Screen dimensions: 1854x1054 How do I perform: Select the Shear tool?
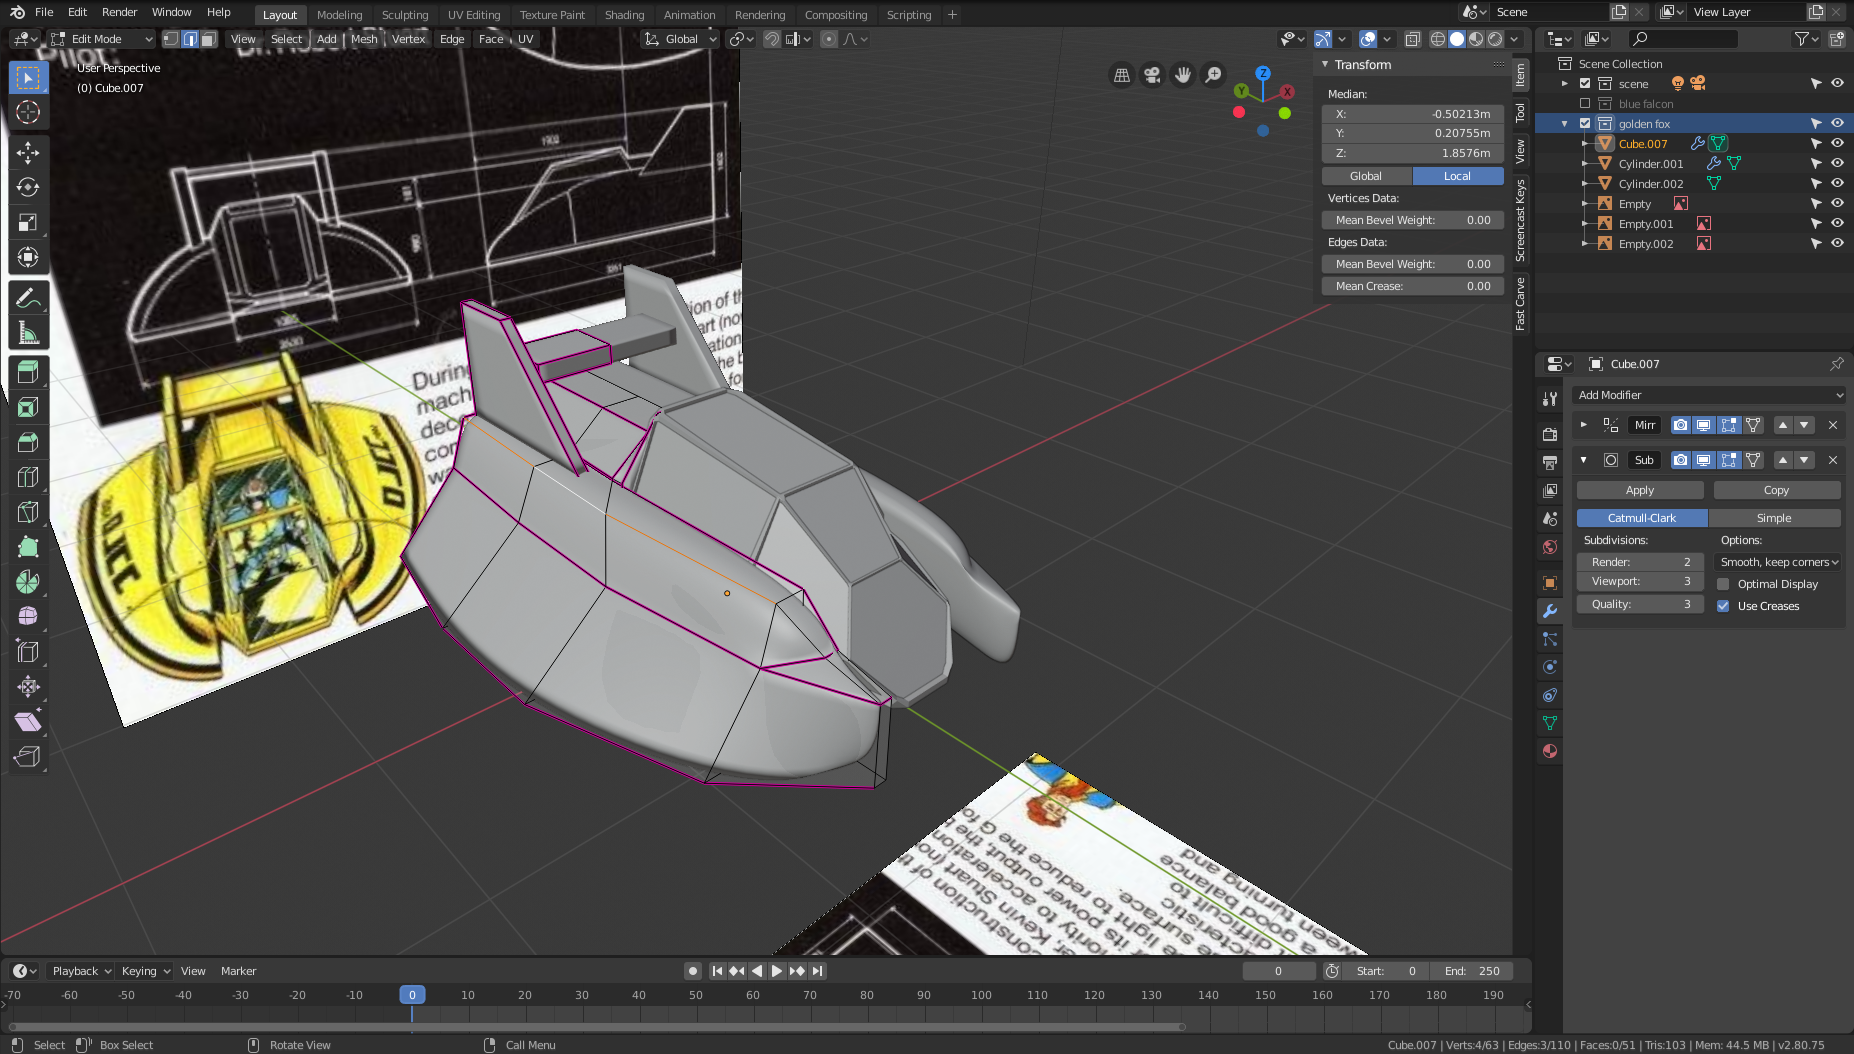click(28, 722)
